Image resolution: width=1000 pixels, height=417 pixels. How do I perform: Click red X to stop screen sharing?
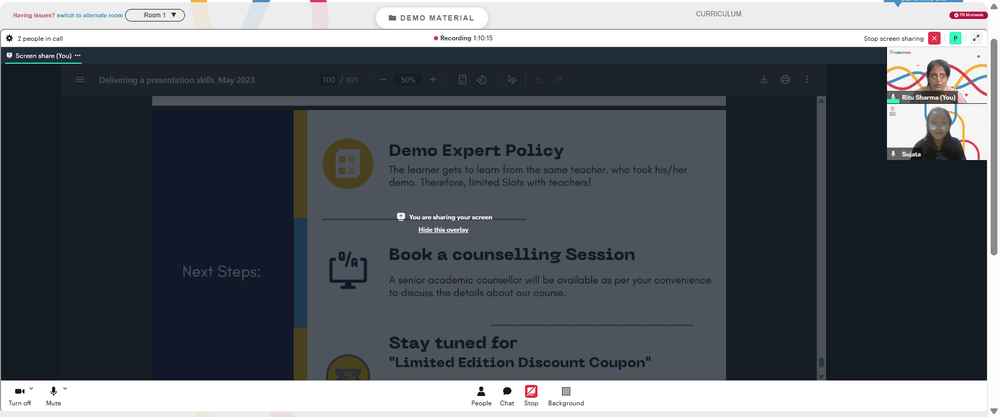pyautogui.click(x=934, y=38)
